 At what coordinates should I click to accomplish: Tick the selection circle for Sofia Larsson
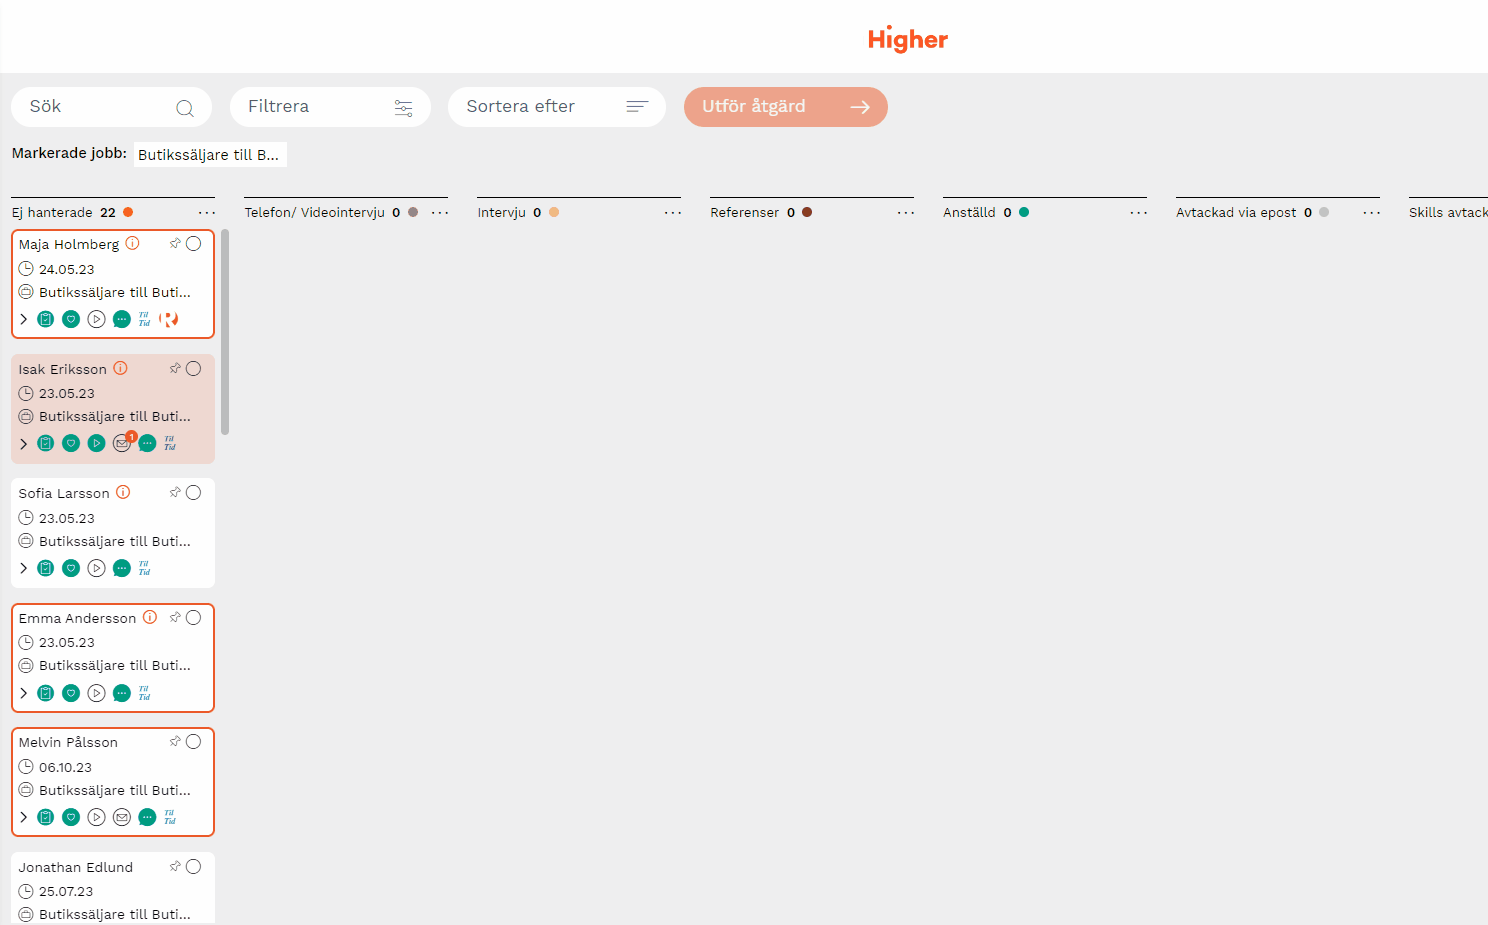click(x=194, y=492)
